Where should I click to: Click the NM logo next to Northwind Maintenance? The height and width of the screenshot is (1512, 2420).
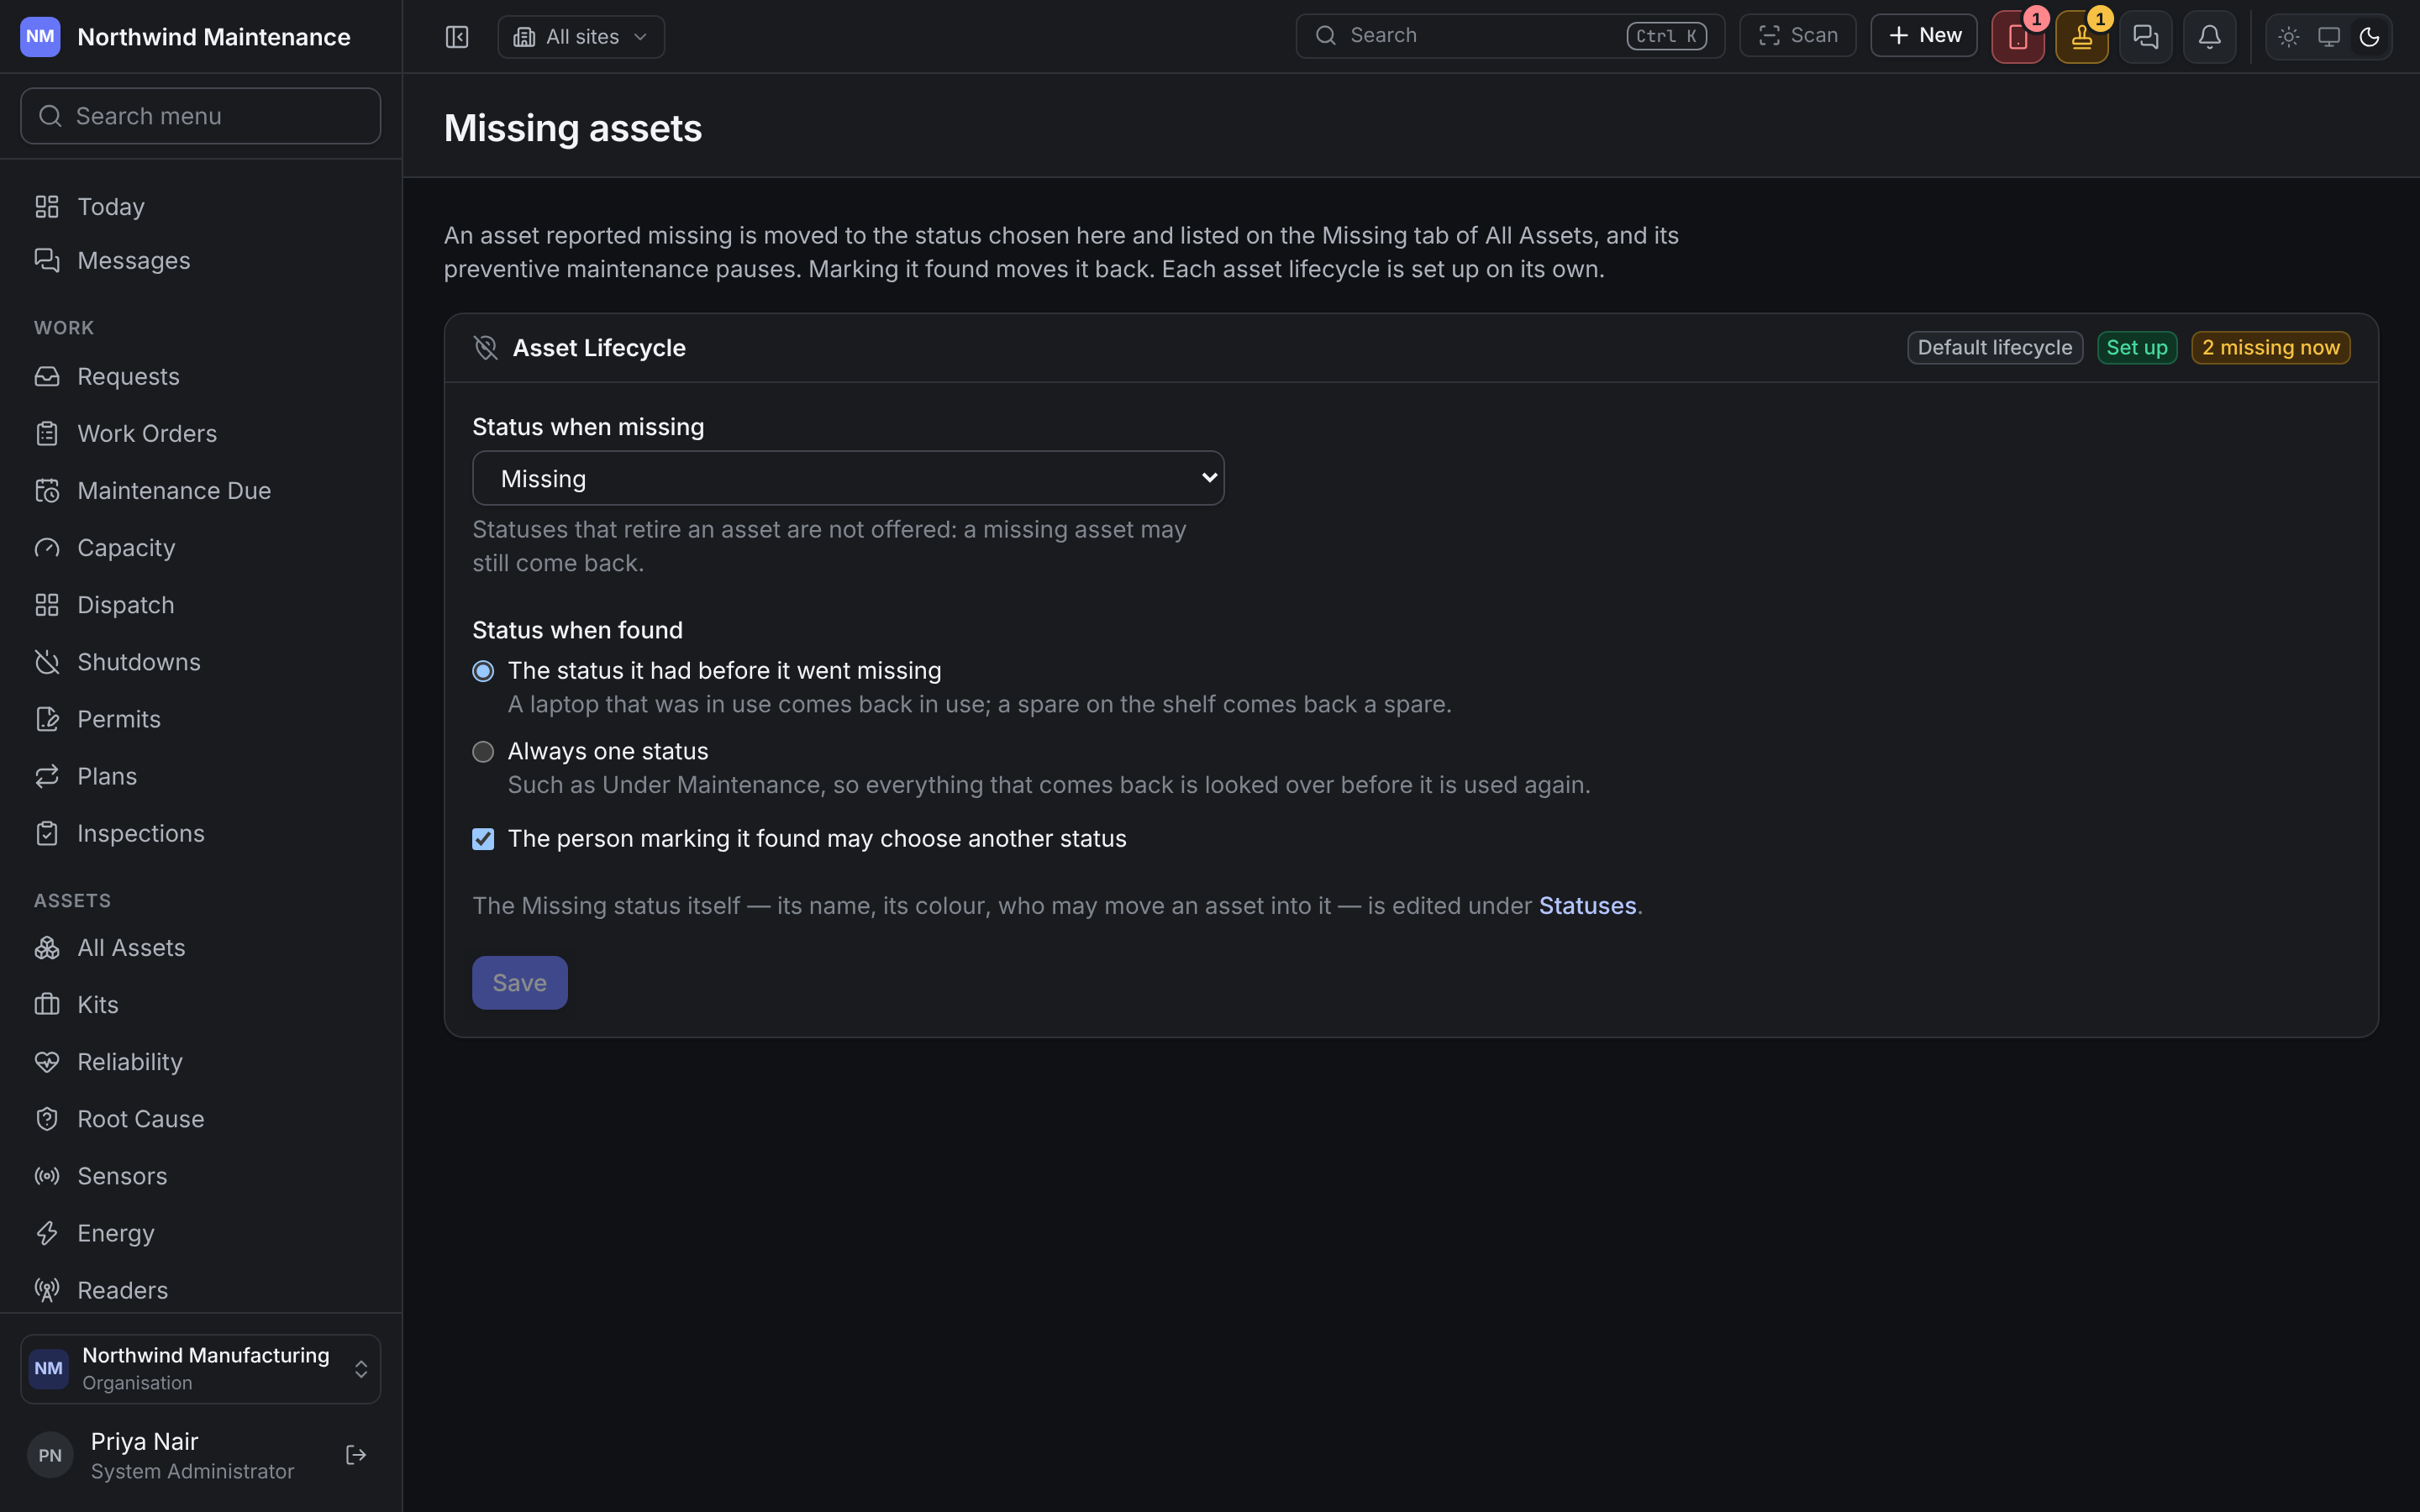pos(40,37)
